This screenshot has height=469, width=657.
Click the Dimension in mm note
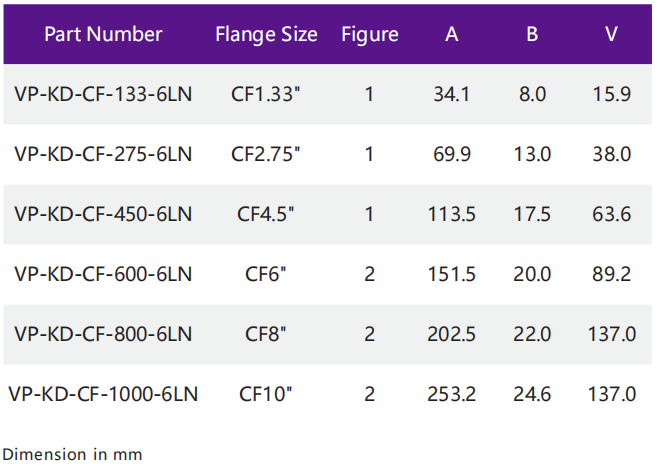tap(72, 454)
